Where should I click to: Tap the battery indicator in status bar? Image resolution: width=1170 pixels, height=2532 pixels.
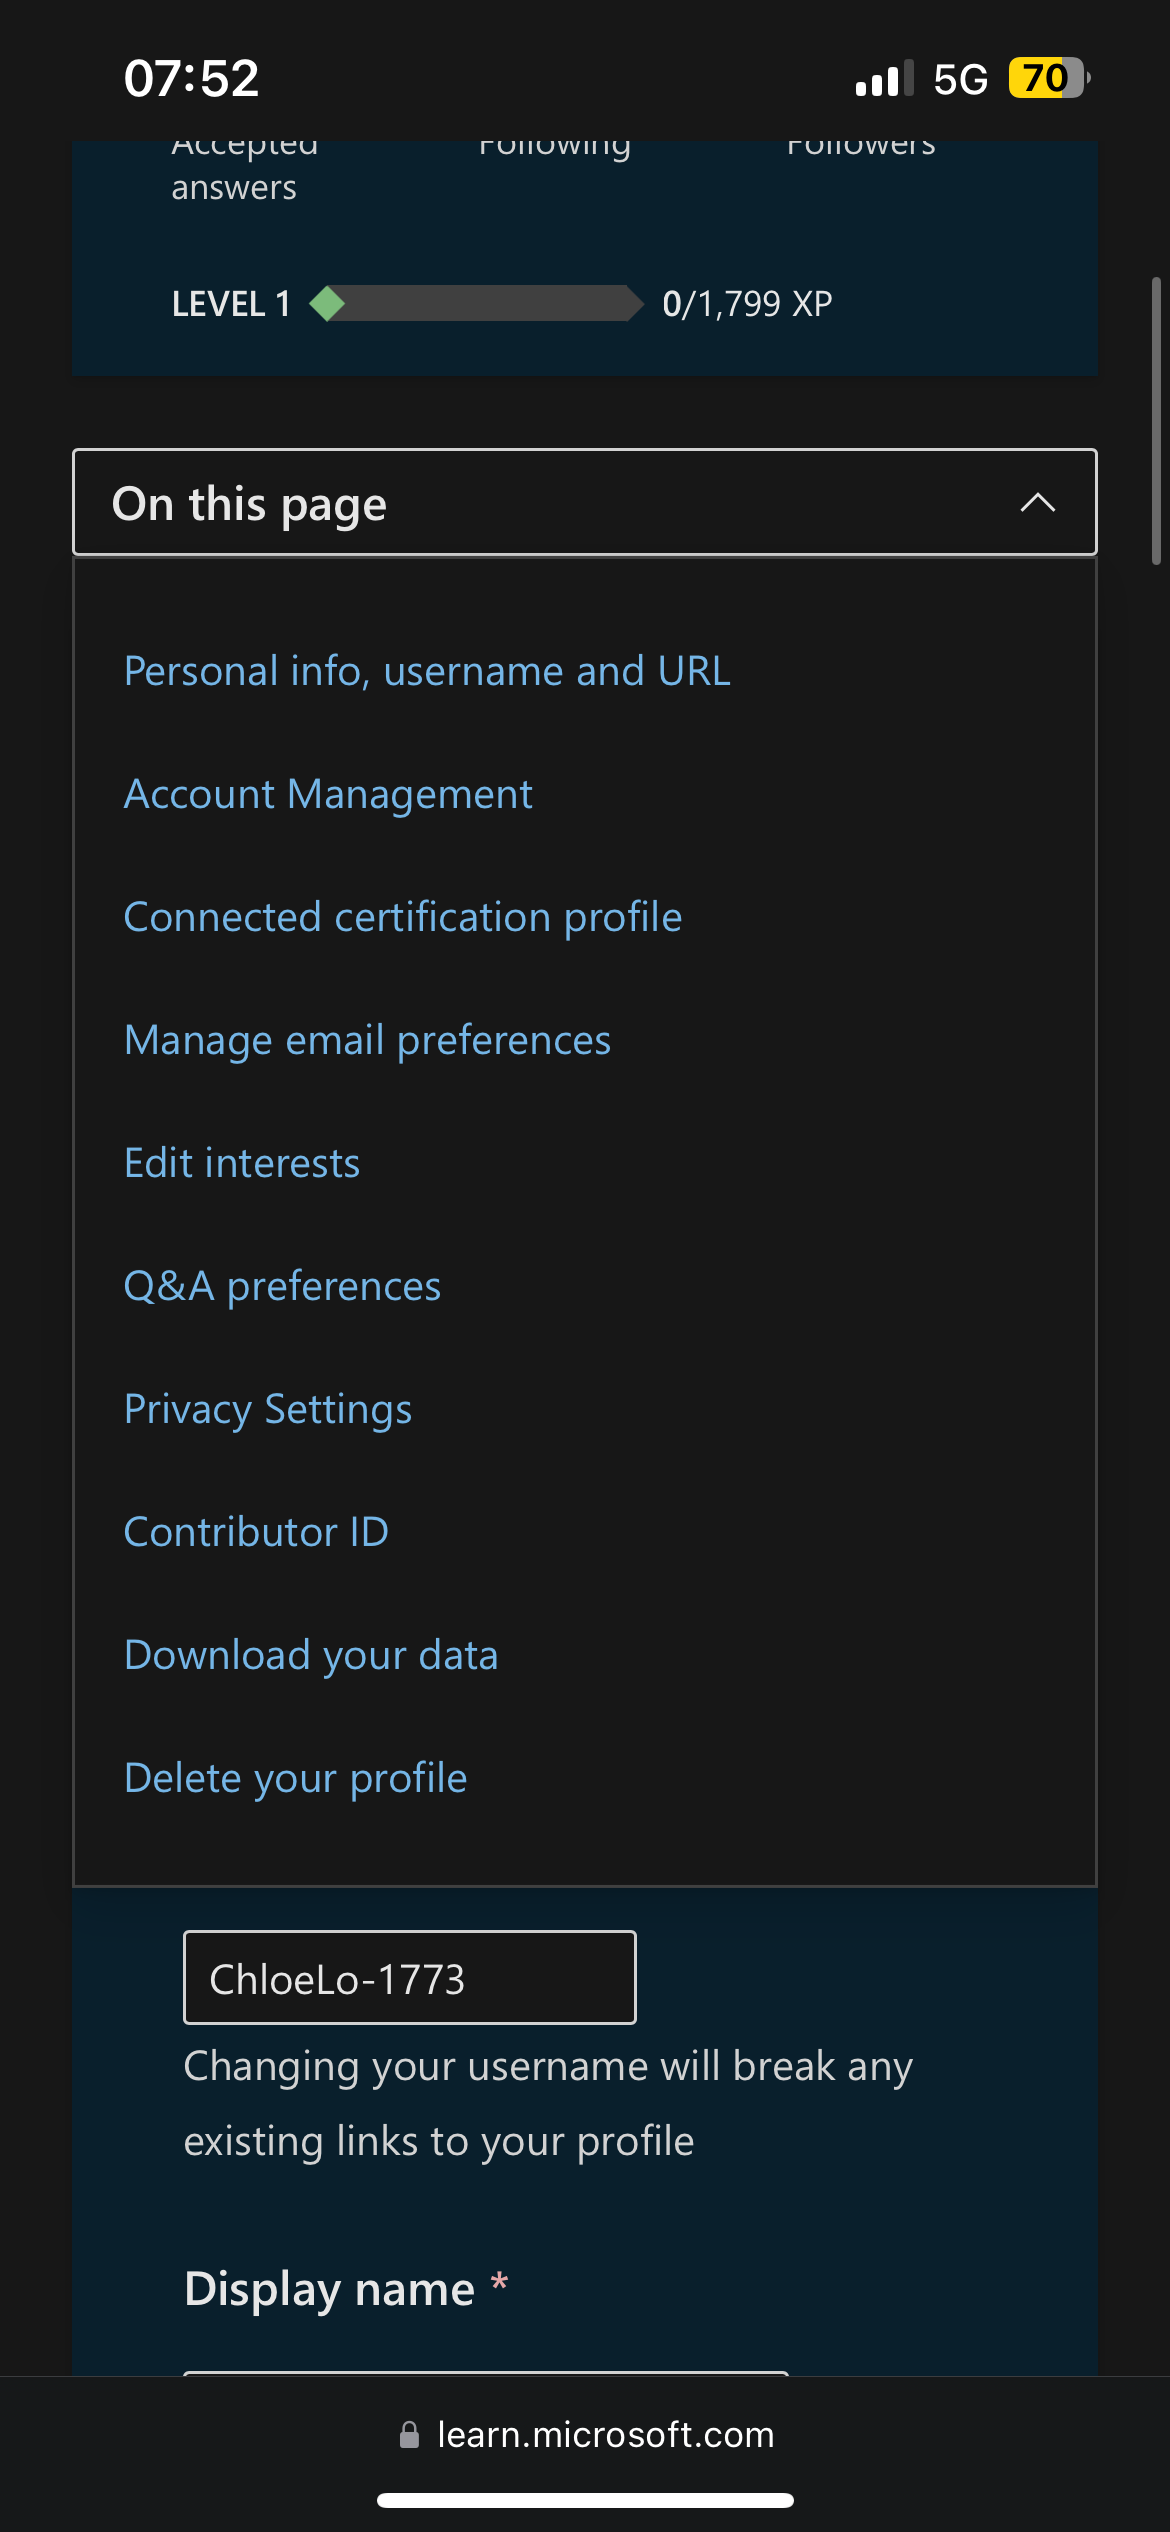click(1048, 78)
